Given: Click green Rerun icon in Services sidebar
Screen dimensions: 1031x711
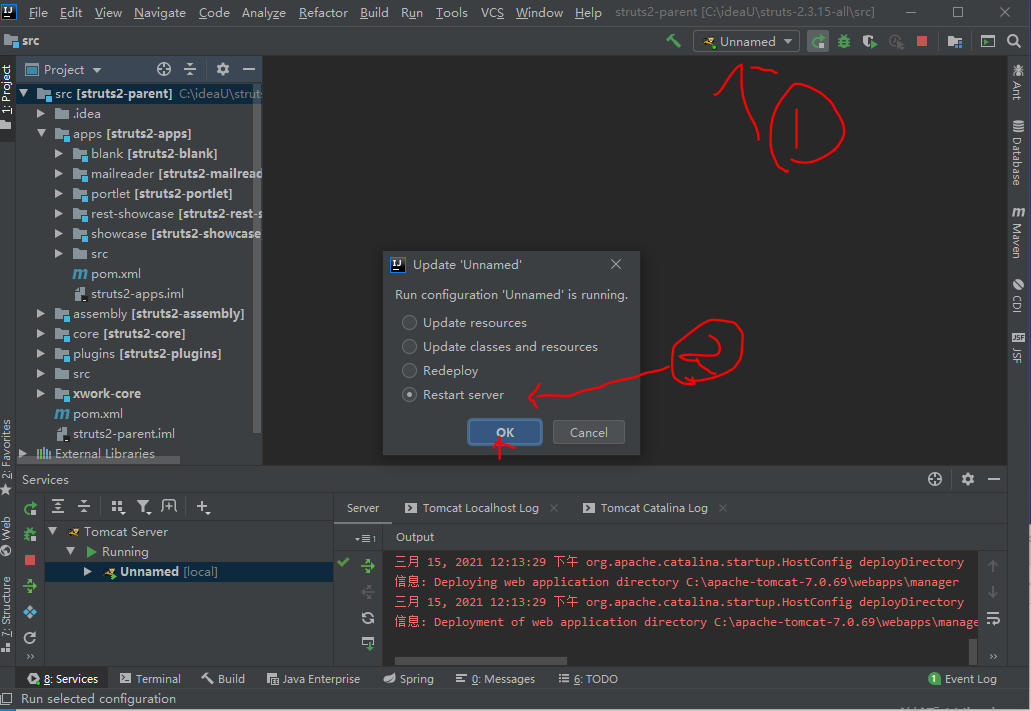Looking at the screenshot, I should 30,508.
